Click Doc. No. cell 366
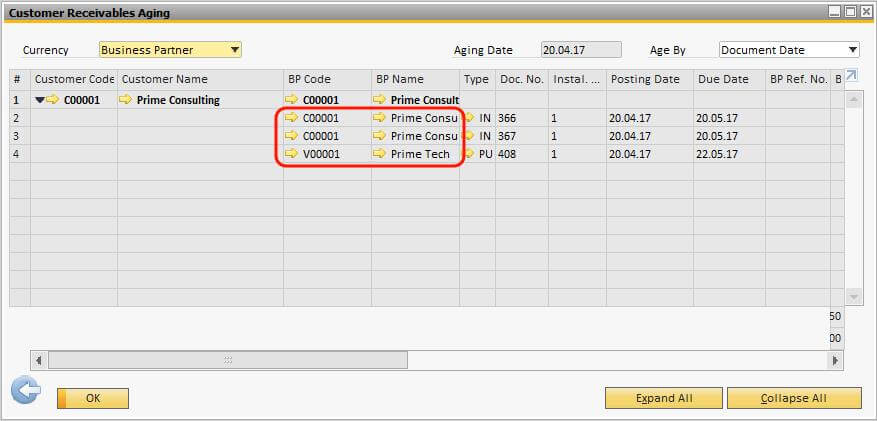The image size is (877, 421). tap(522, 118)
